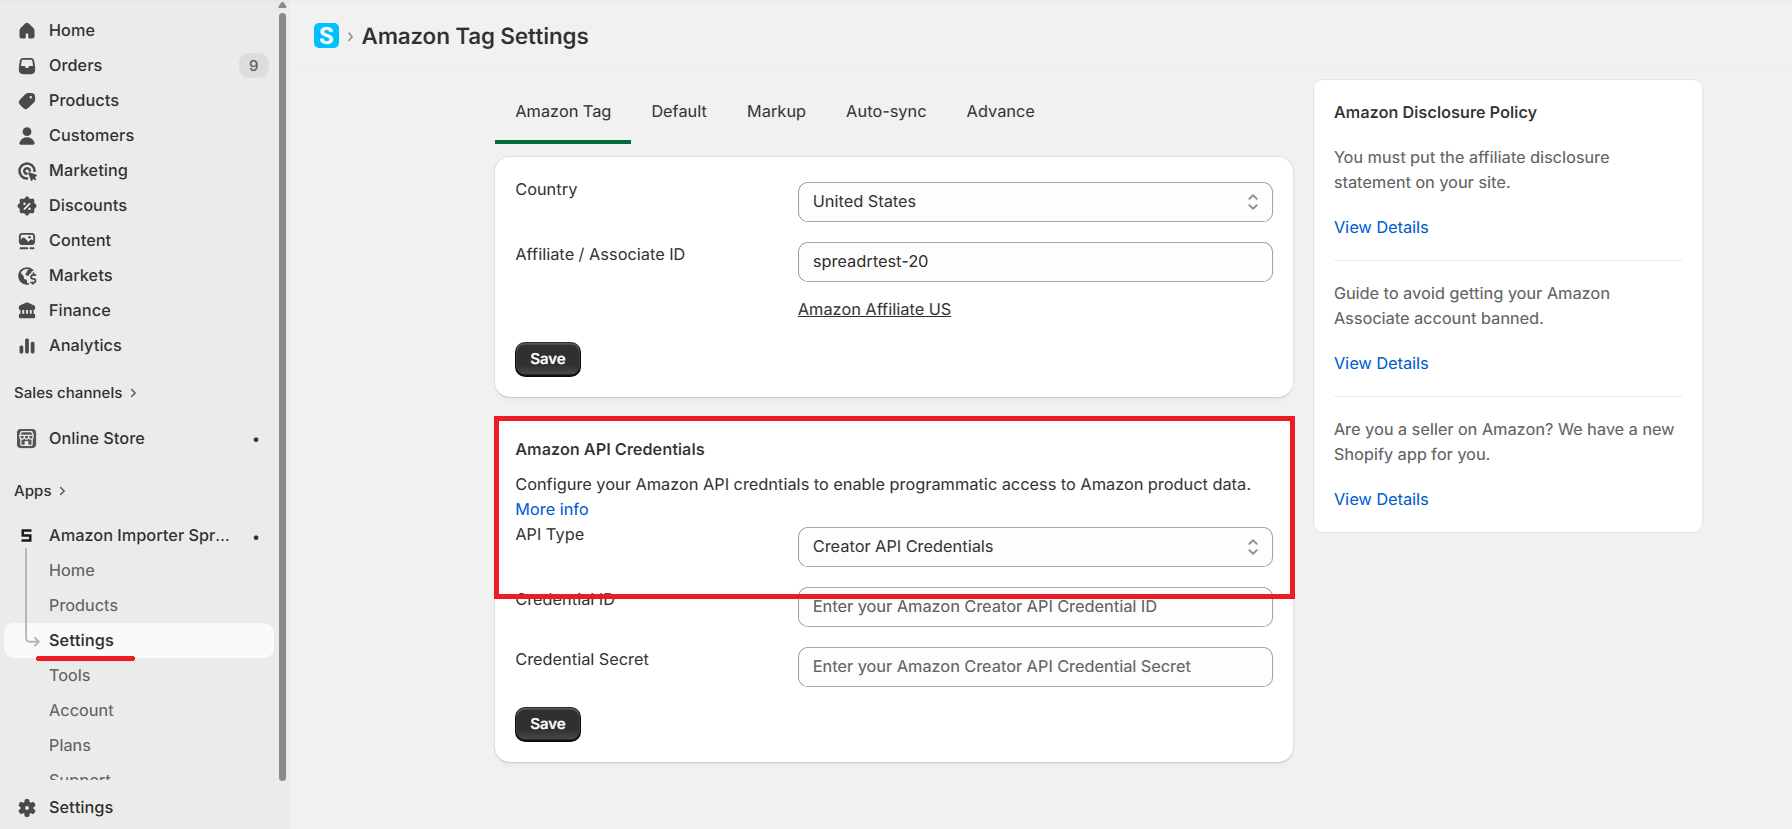
Task: Select Settings under Amazon Importer Spreadr
Action: pos(139,641)
